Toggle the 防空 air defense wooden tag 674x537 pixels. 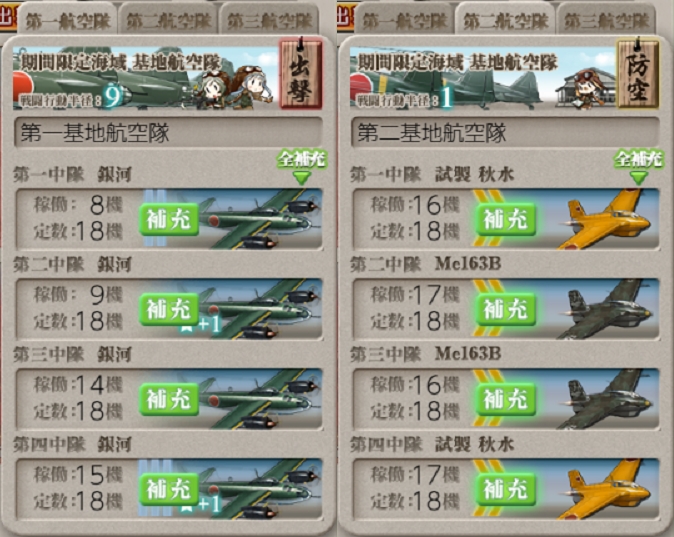pos(637,73)
